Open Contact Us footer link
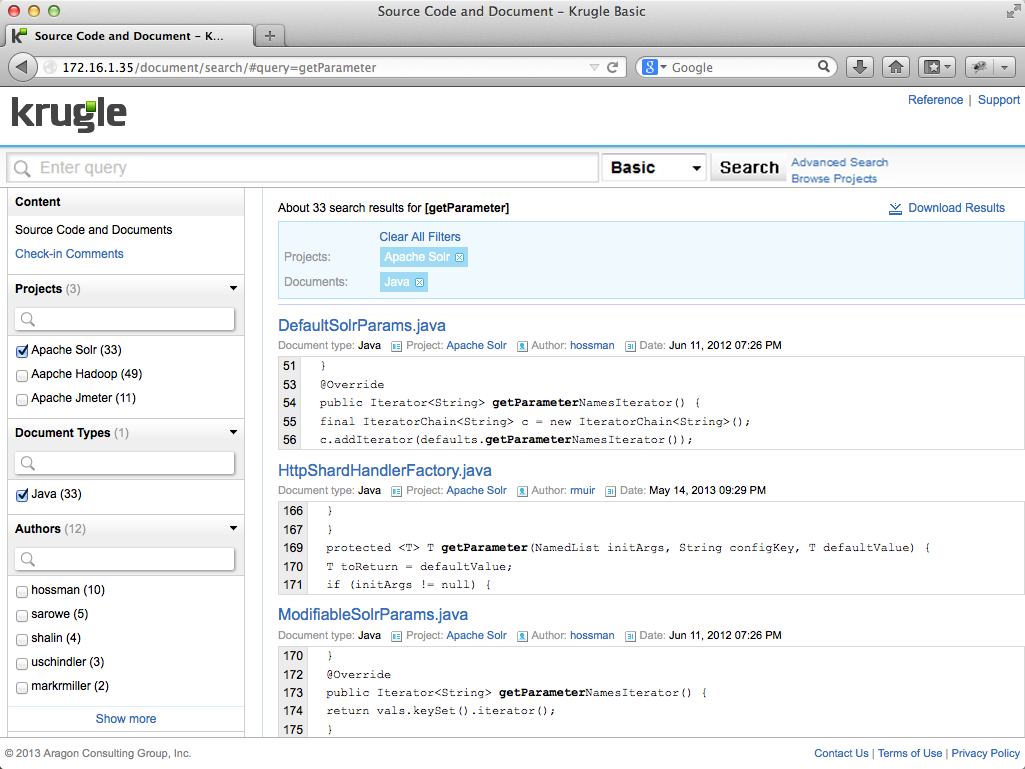 [x=841, y=753]
